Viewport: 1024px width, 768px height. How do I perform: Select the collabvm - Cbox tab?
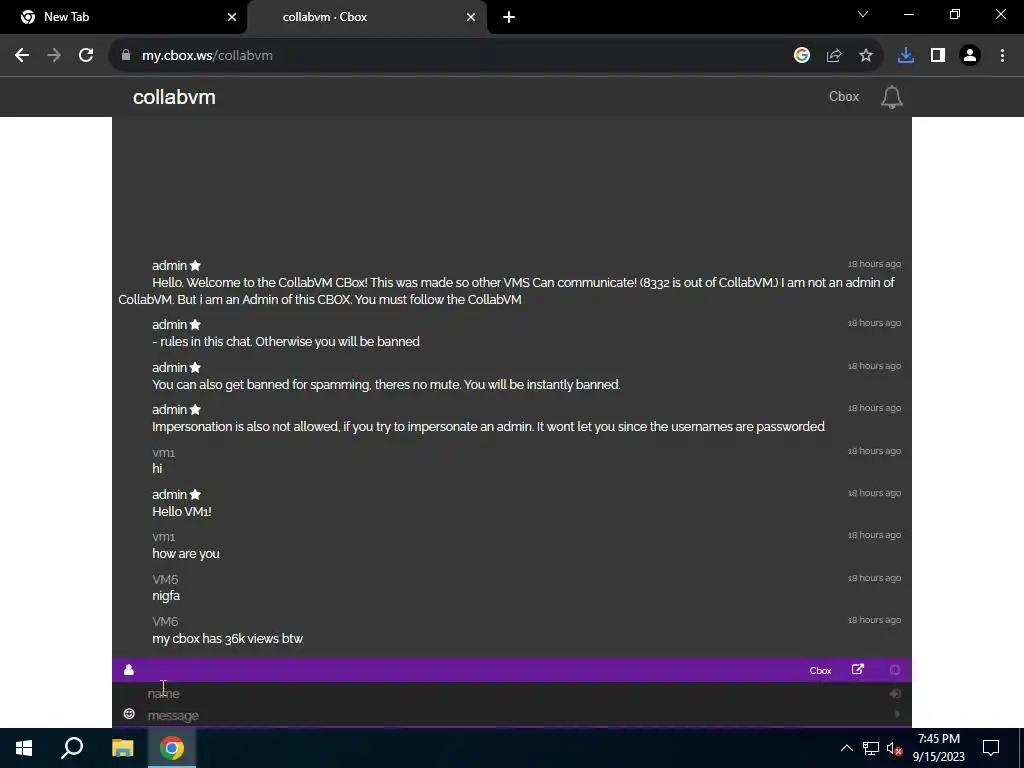366,17
